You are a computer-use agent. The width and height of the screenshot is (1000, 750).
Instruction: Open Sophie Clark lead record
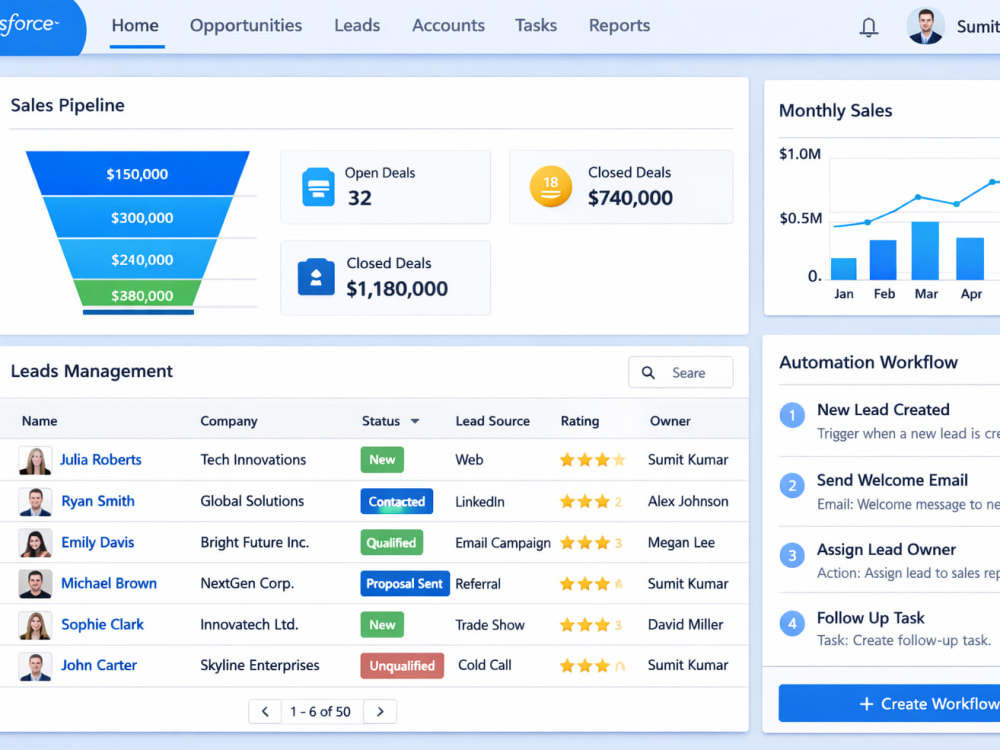point(103,625)
